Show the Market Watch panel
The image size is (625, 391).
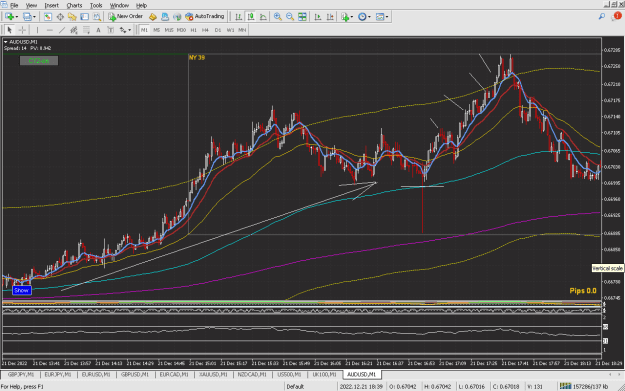[x=47, y=17]
